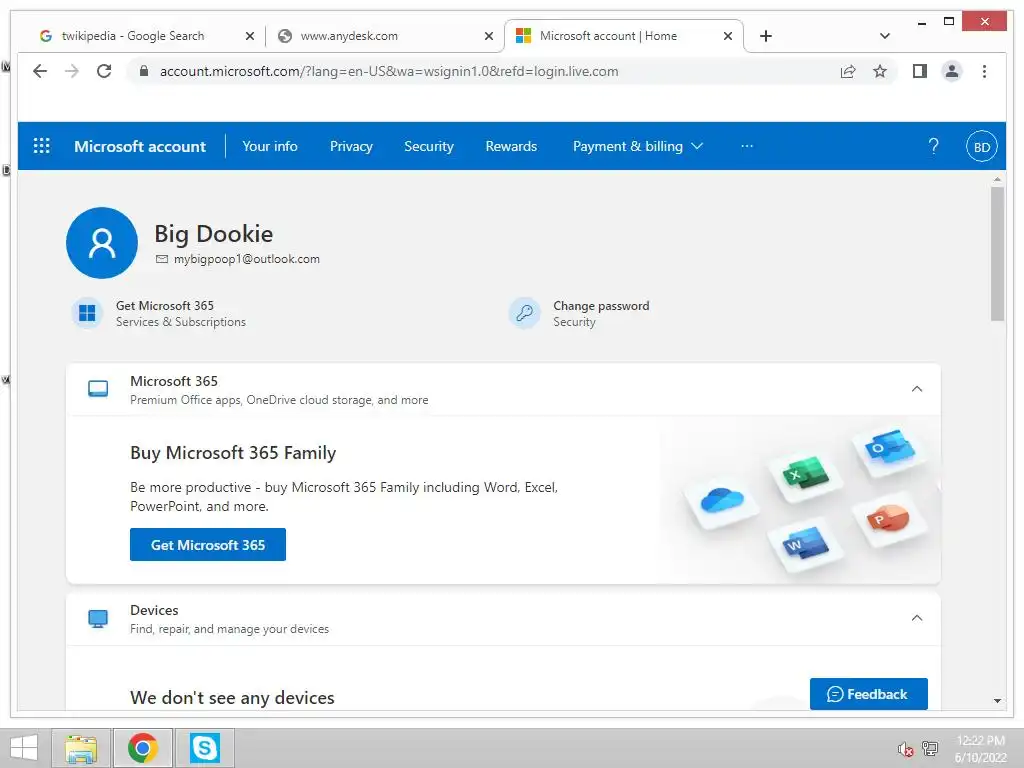Open the BD account avatar menu
The height and width of the screenshot is (768, 1024).
coord(981,146)
